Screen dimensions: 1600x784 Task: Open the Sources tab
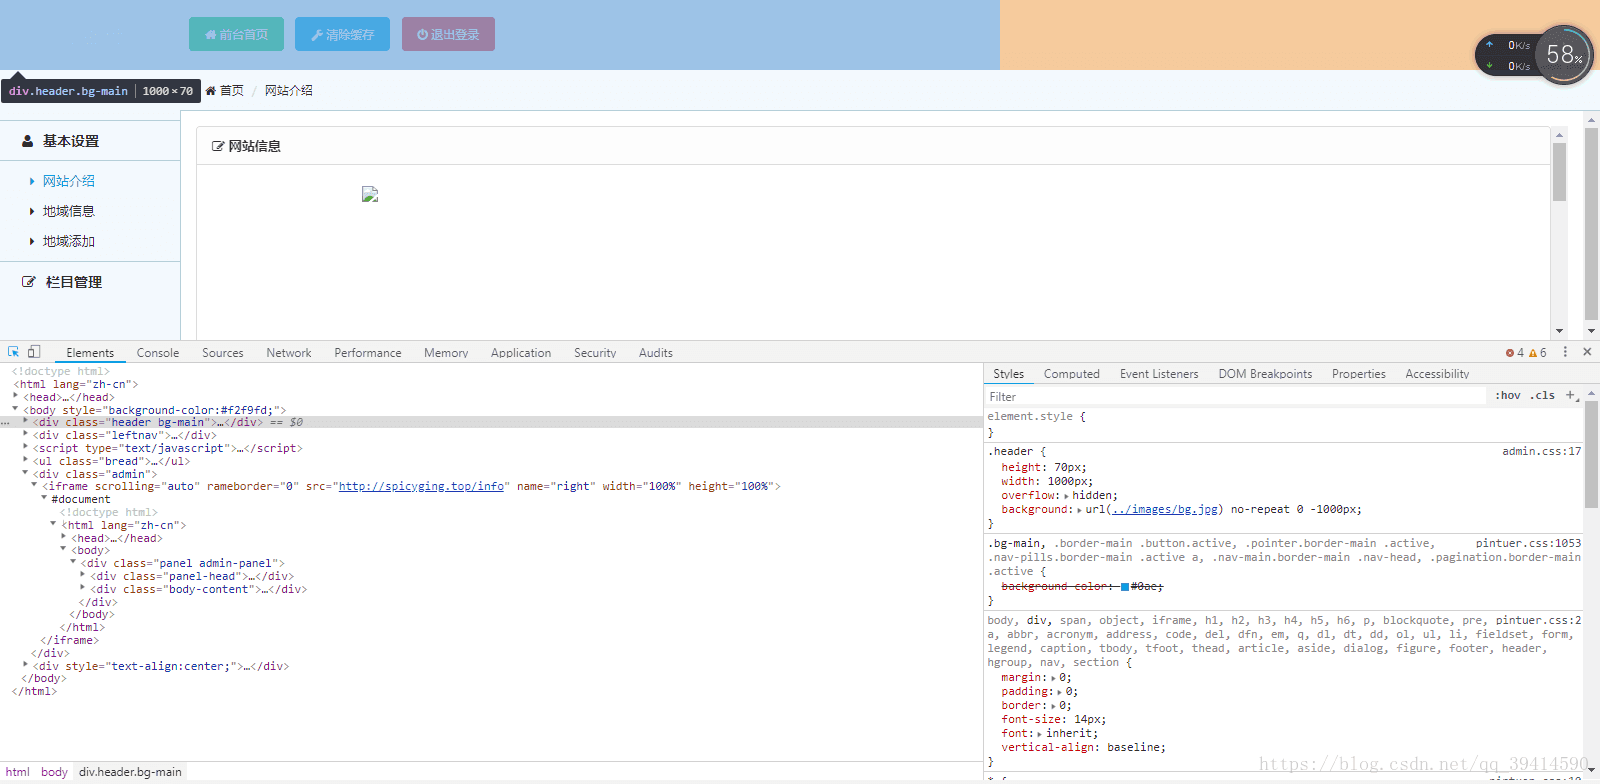(x=223, y=353)
